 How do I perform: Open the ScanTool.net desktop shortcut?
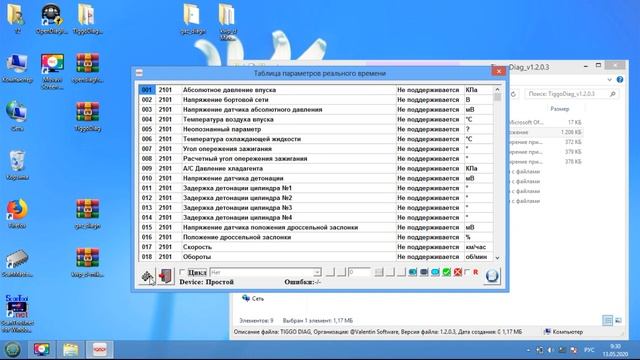(17, 313)
